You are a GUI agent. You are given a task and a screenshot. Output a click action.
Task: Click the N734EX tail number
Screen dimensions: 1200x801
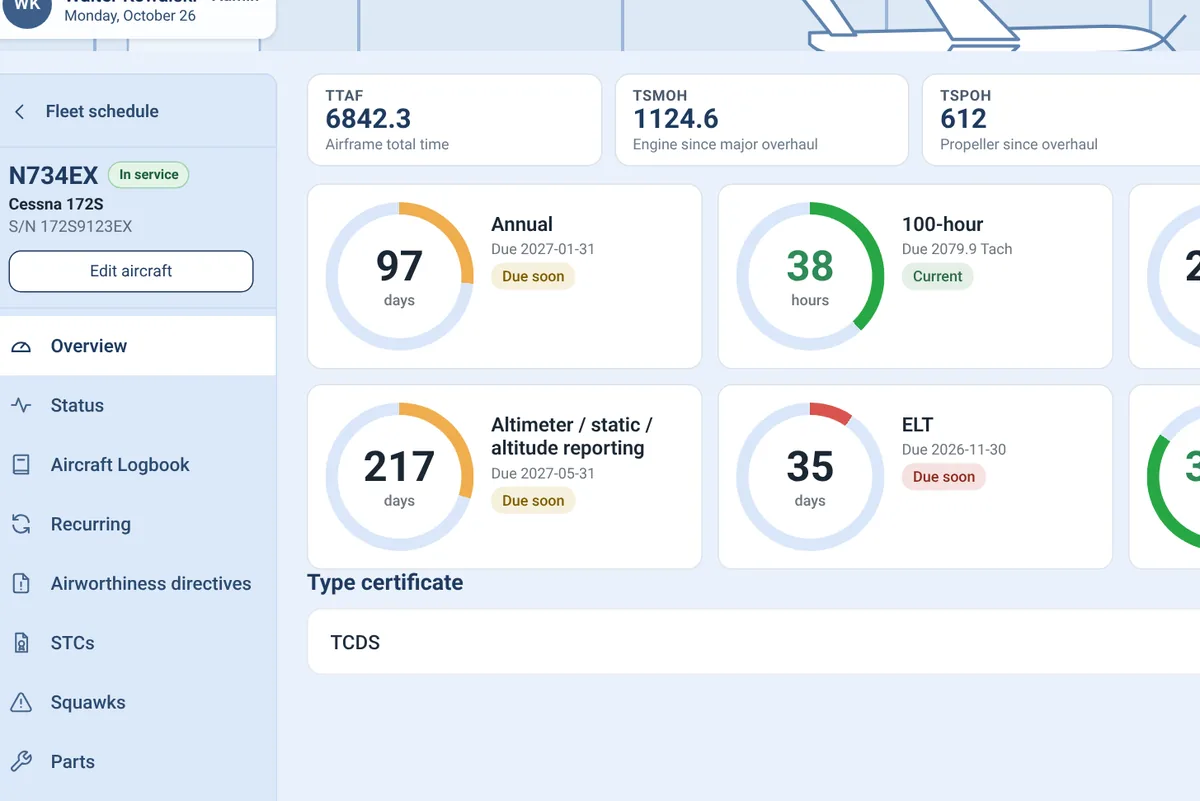(53, 176)
